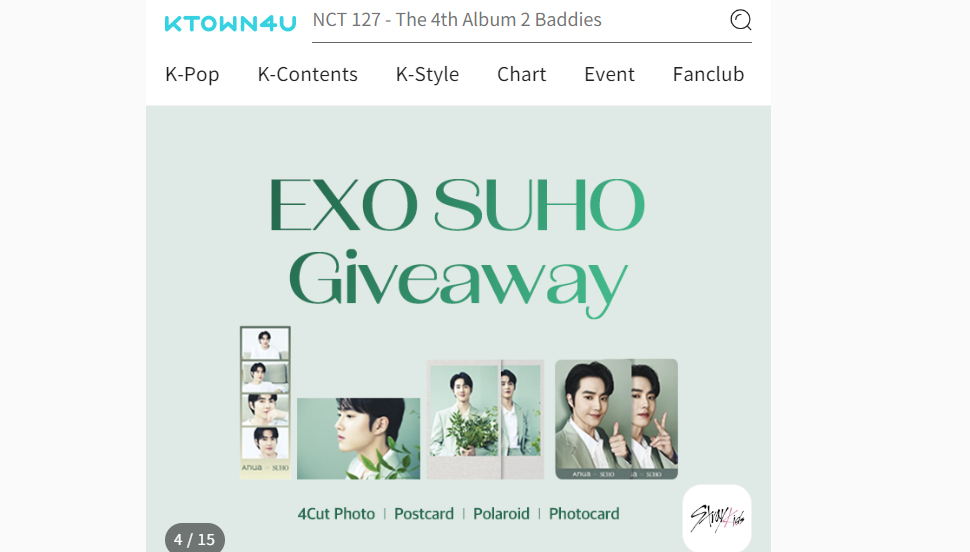Go to the Chart page
The width and height of the screenshot is (970, 552).
(x=521, y=74)
